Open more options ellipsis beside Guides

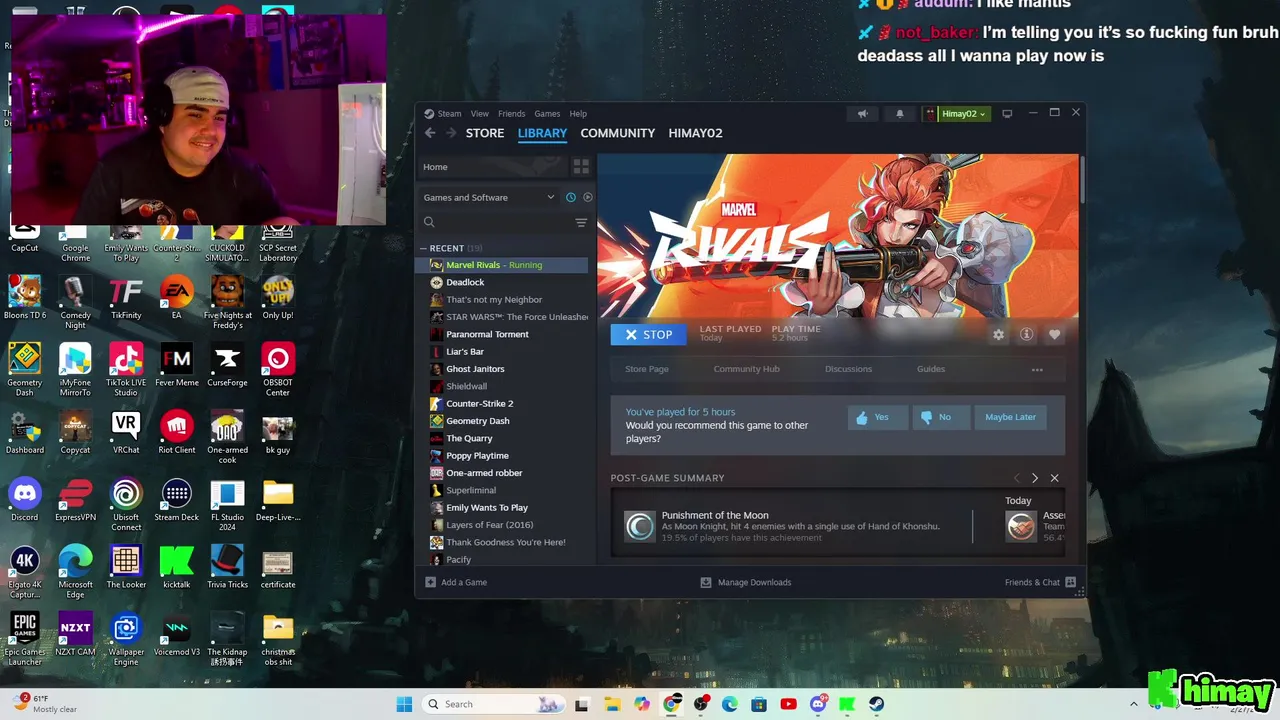coord(1037,370)
